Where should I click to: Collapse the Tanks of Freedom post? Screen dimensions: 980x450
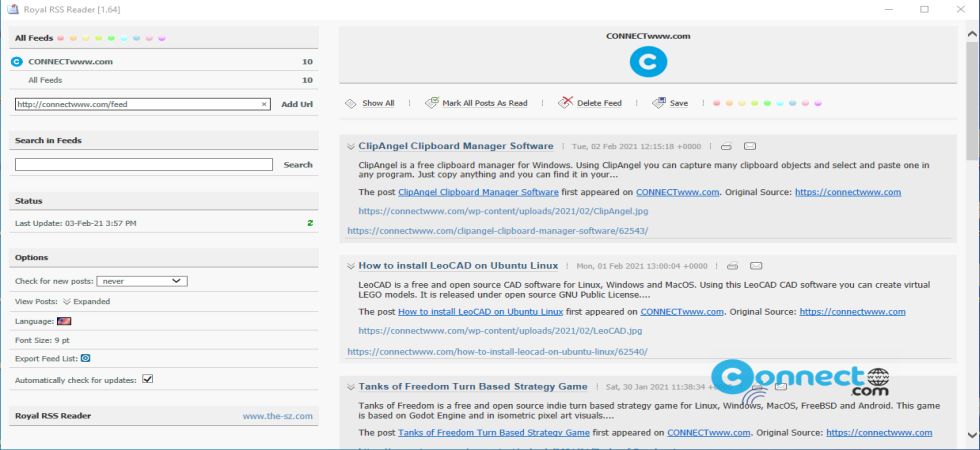tap(351, 387)
